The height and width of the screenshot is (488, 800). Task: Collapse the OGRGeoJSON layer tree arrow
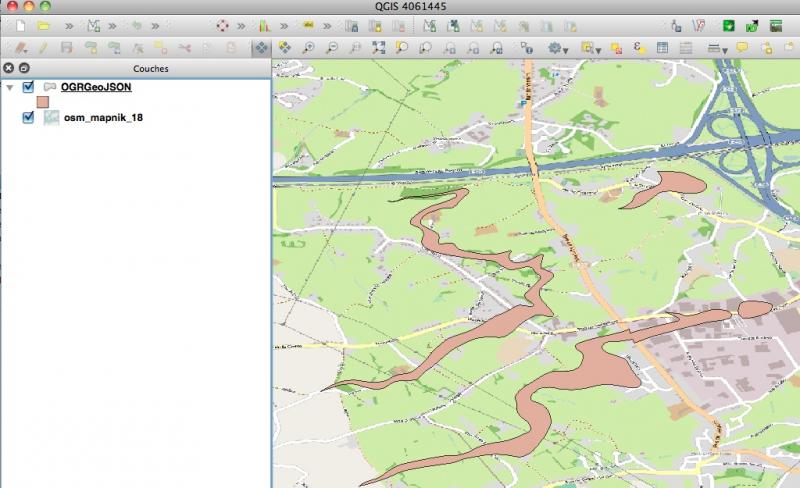(10, 88)
